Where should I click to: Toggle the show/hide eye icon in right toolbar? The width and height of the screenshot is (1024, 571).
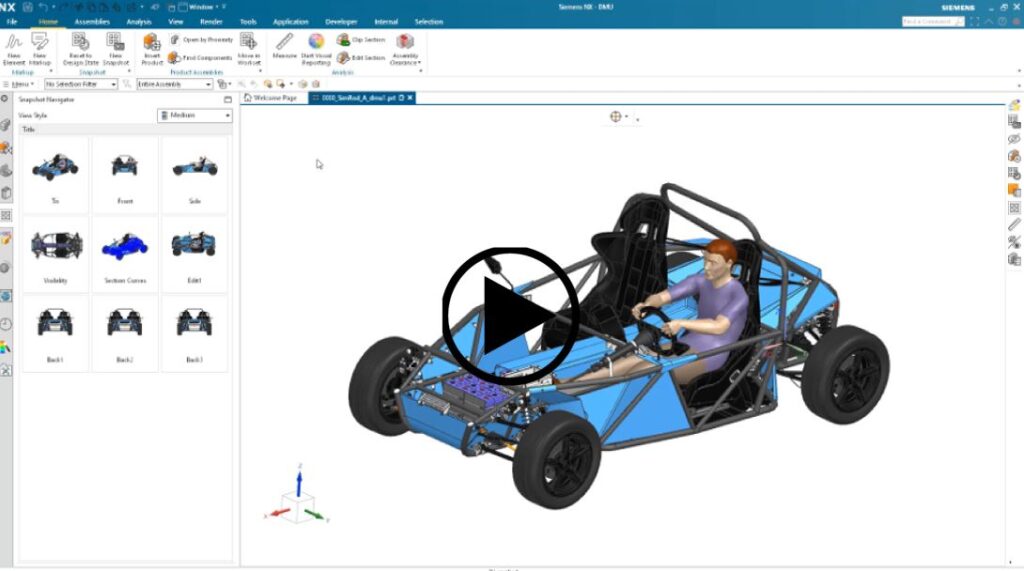pos(1014,140)
